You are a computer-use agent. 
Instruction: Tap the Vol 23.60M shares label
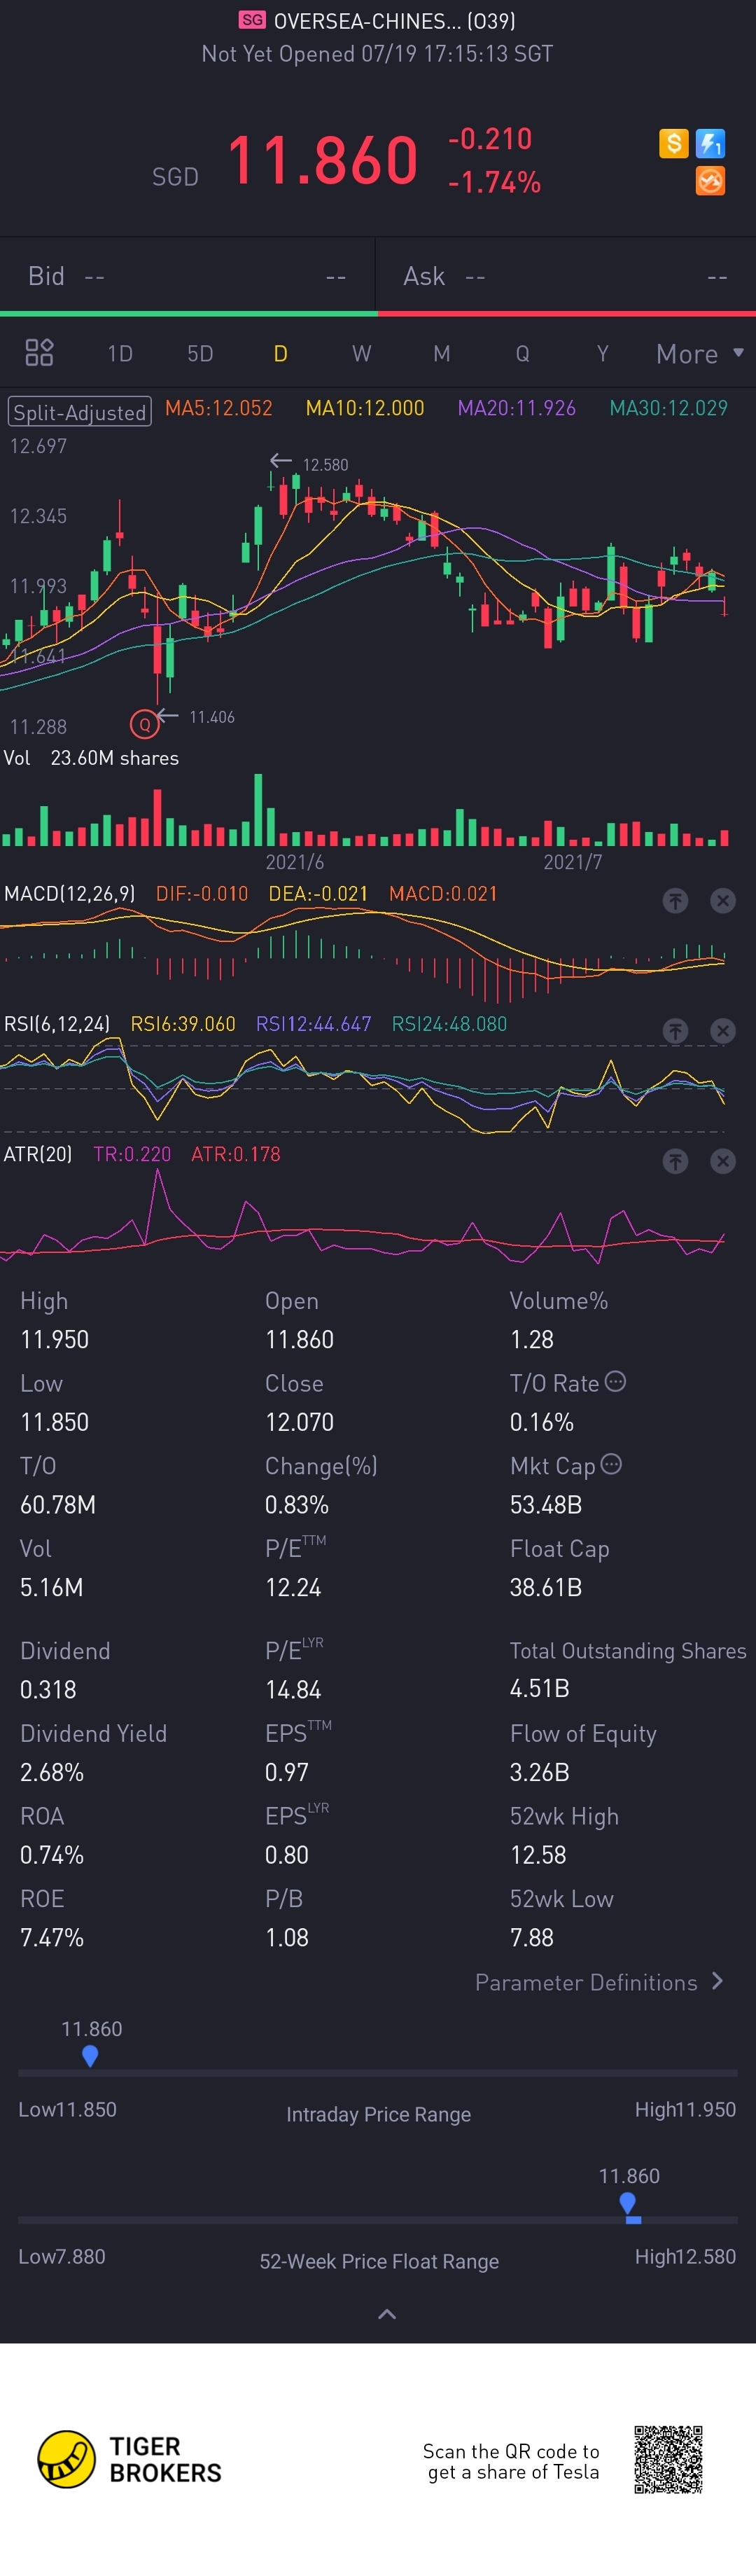91,758
